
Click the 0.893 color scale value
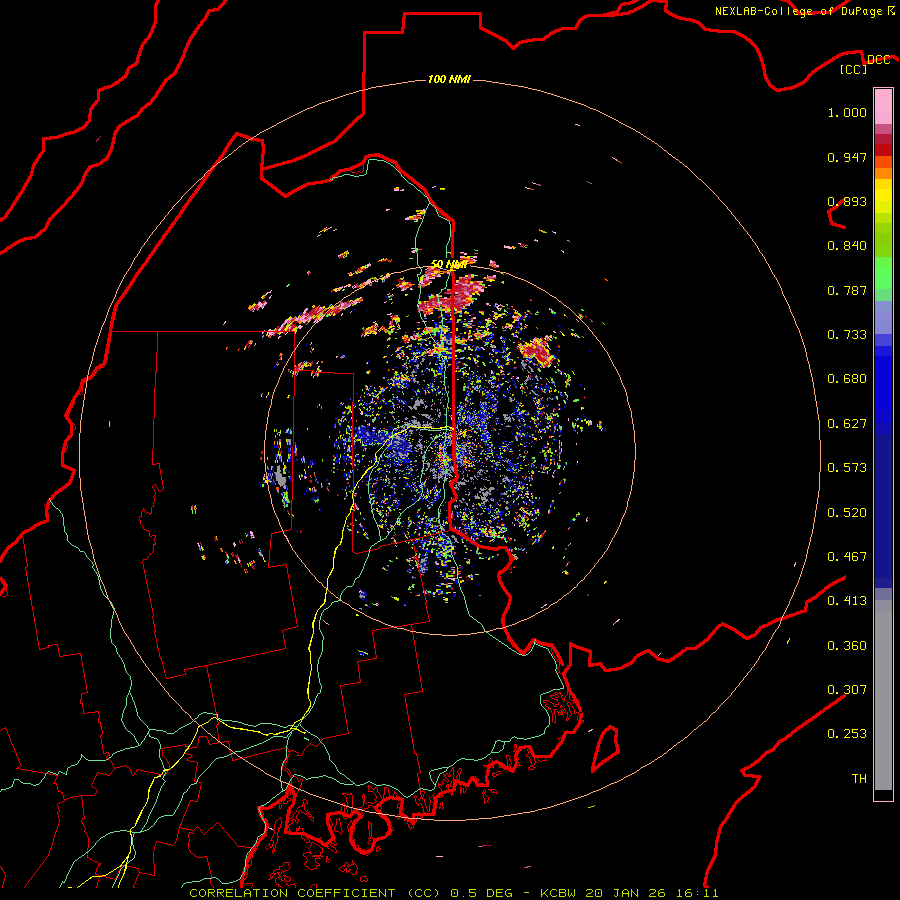847,201
